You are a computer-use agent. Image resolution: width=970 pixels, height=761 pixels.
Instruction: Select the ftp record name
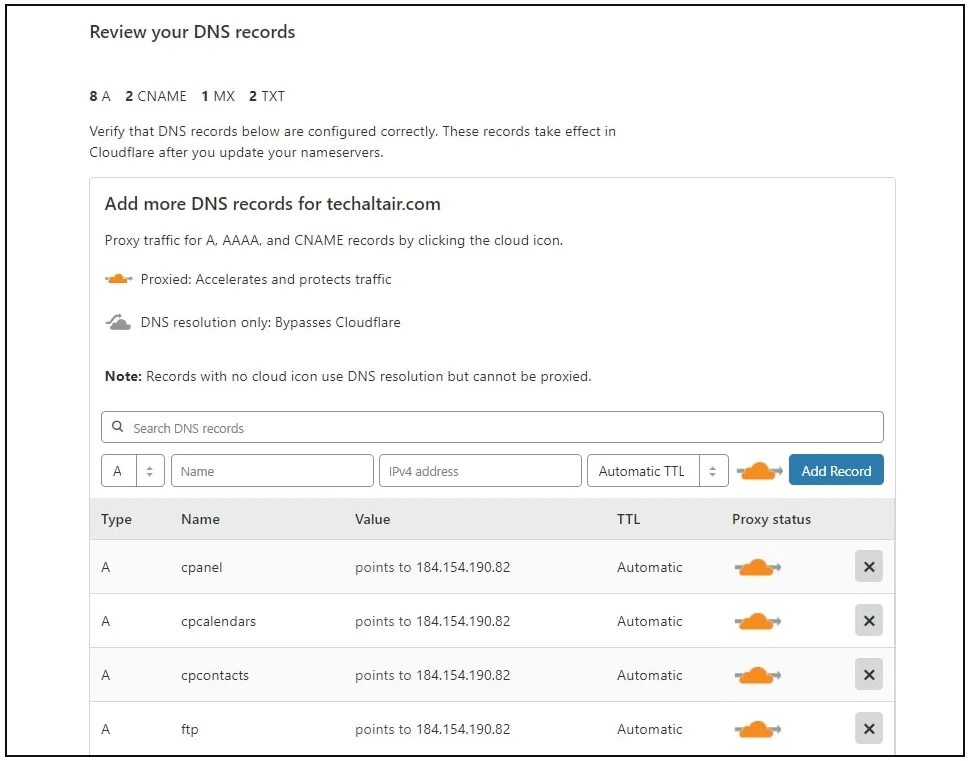coord(190,729)
